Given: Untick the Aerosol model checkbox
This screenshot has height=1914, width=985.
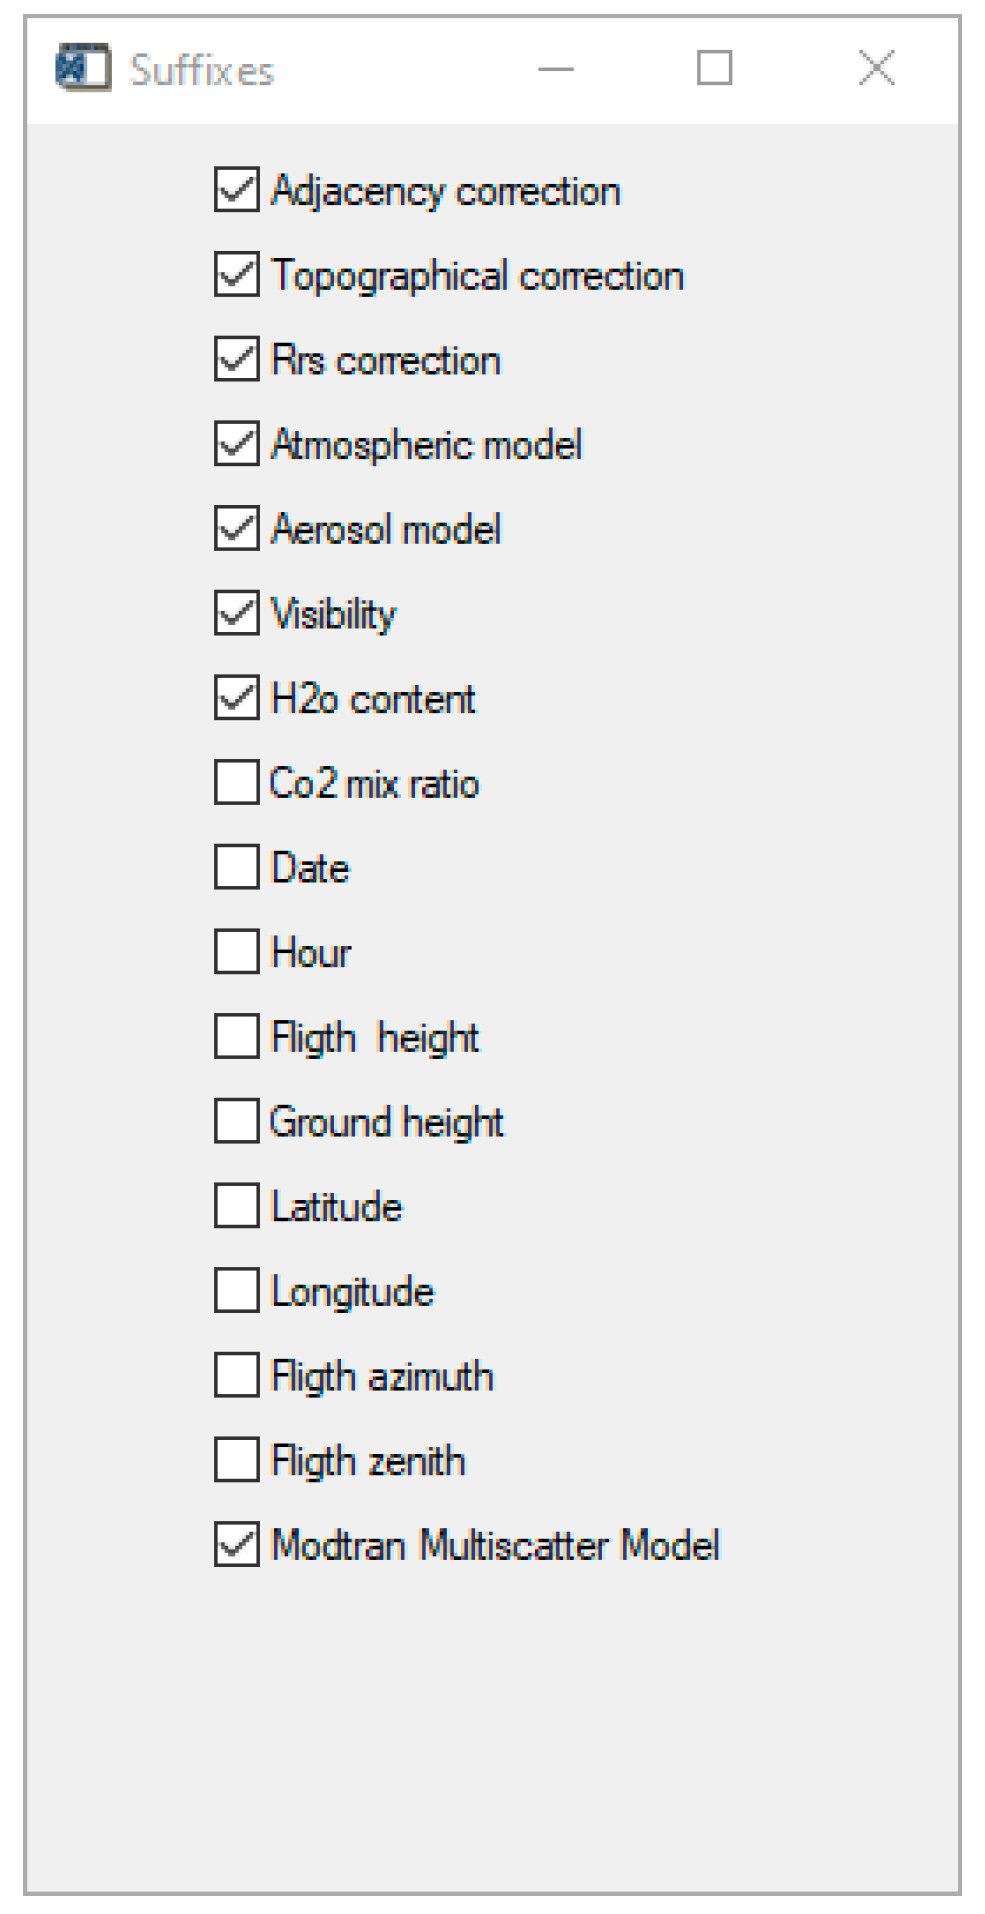Looking at the screenshot, I should point(236,529).
